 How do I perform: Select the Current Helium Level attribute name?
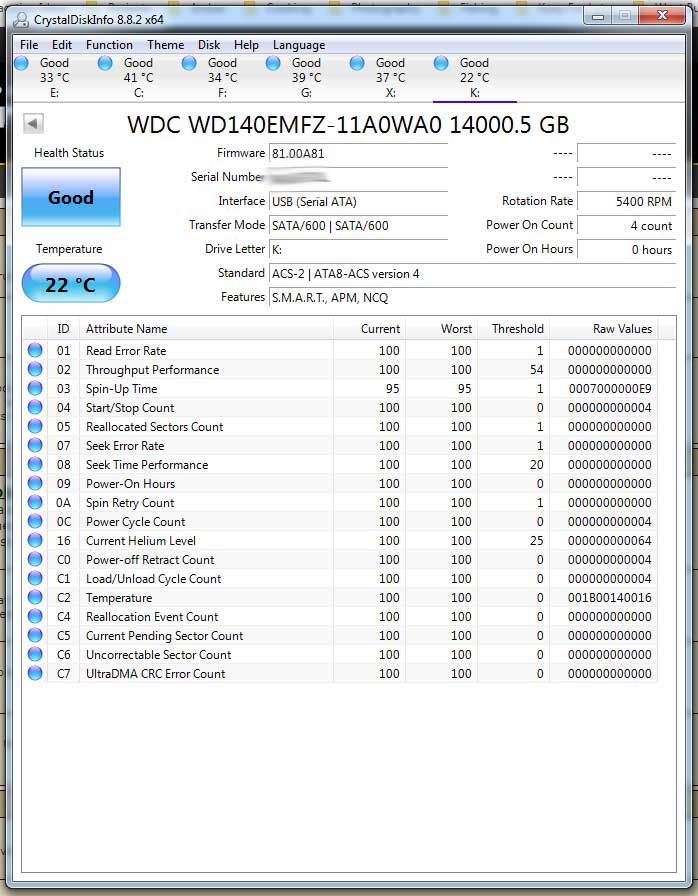click(x=141, y=541)
